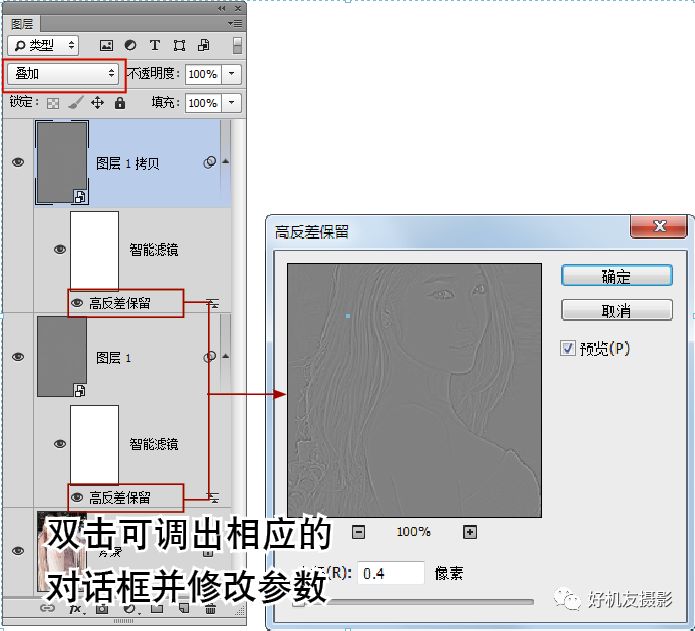Image resolution: width=695 pixels, height=631 pixels.
Task: Zoom out preview with minus button
Action: point(358,532)
